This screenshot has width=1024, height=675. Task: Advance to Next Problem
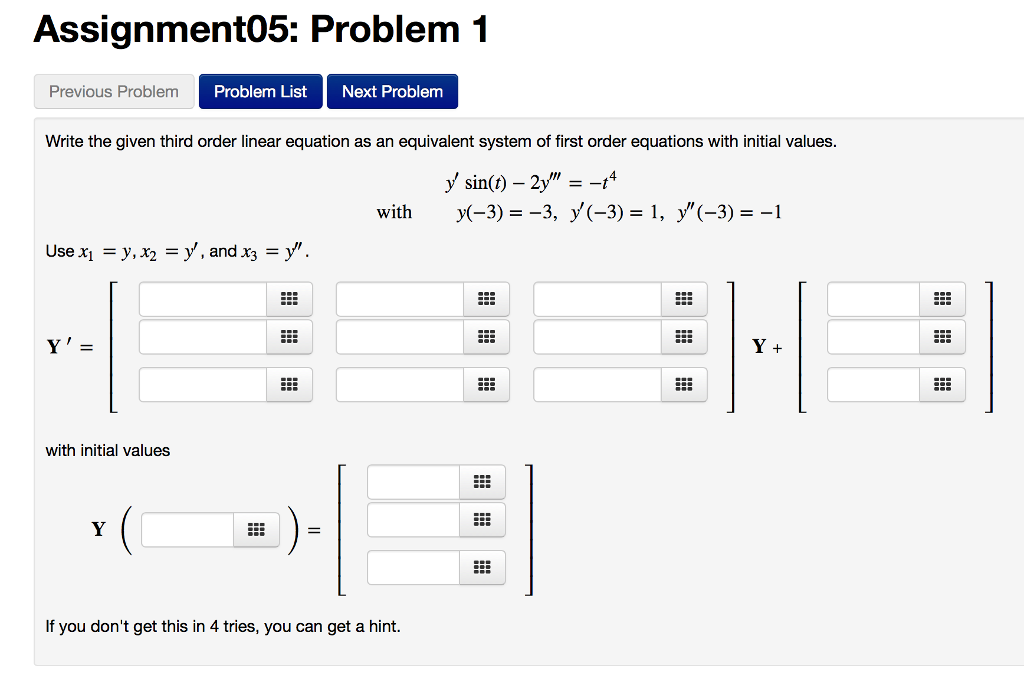pos(392,91)
